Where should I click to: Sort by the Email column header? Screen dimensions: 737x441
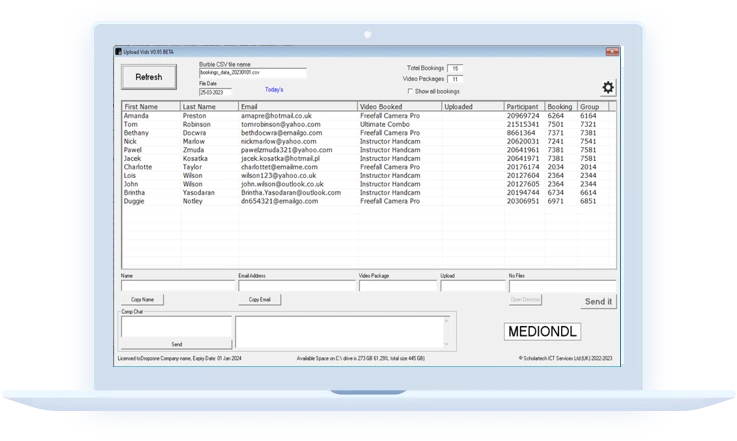tap(297, 106)
